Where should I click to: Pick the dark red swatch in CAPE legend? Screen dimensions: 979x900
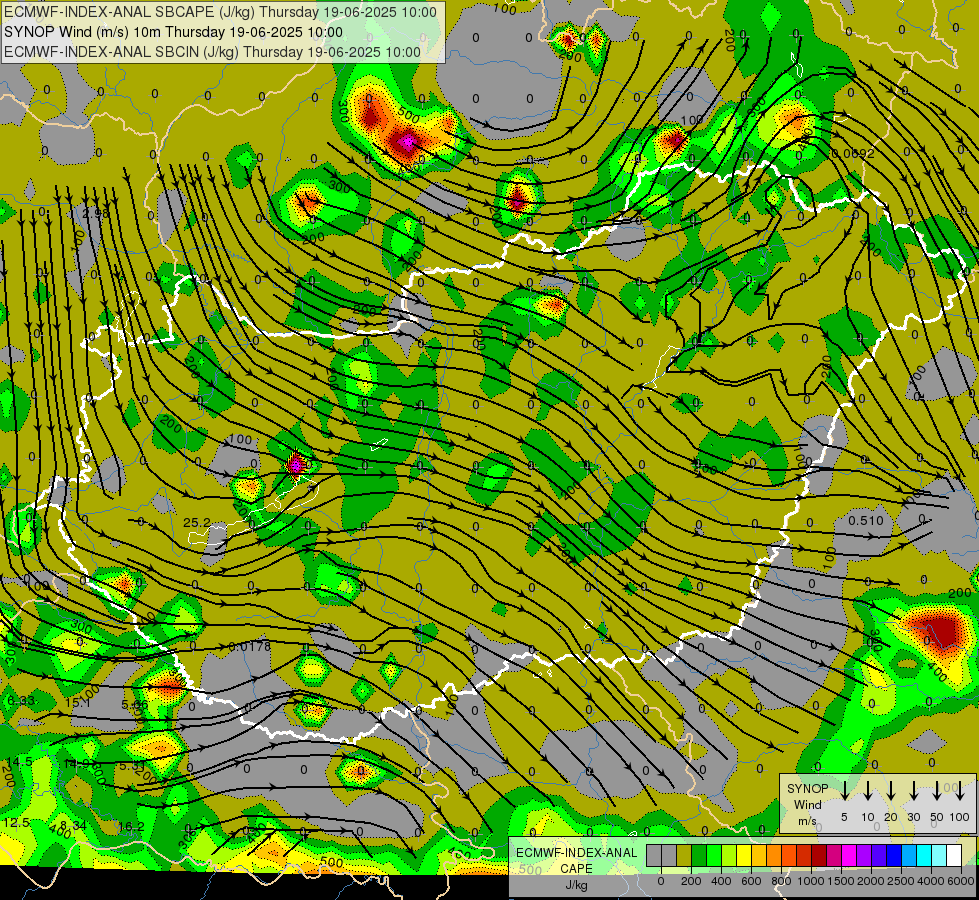[x=819, y=855]
